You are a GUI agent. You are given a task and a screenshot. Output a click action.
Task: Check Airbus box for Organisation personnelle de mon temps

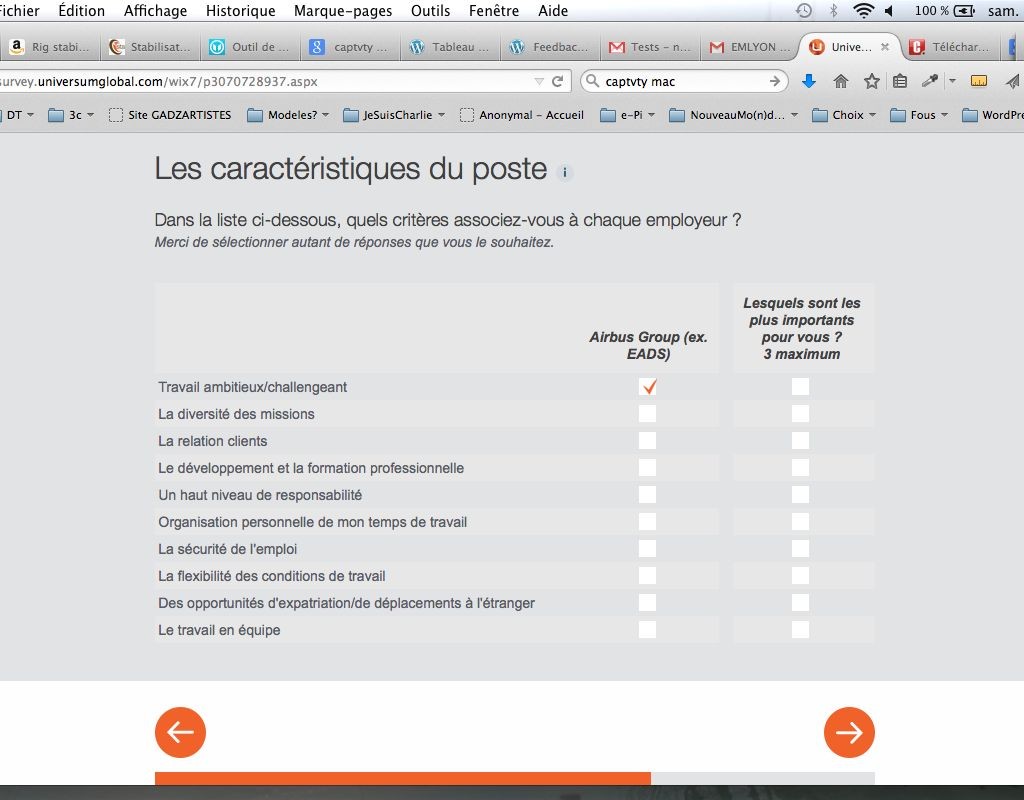click(647, 522)
